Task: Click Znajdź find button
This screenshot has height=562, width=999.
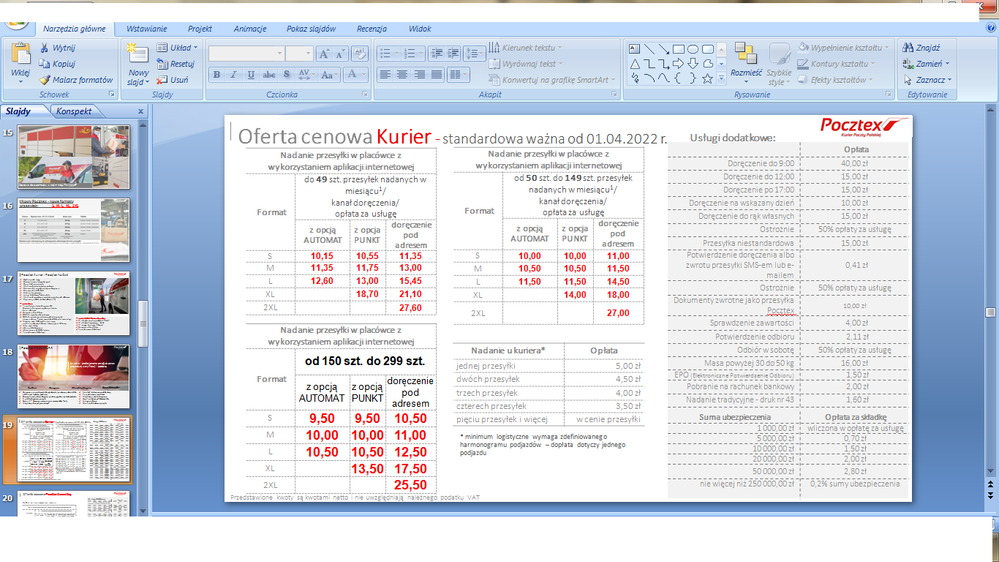Action: 921,48
